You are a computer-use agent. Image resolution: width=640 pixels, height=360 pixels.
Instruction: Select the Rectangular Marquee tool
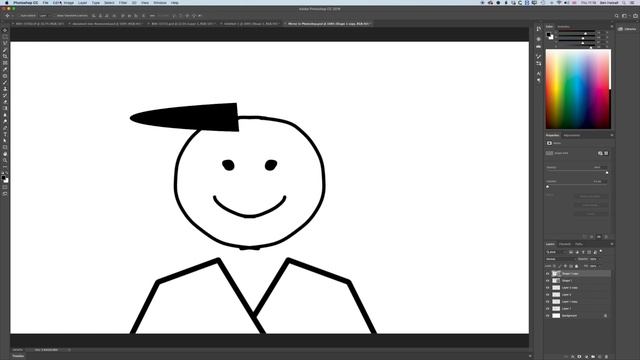coord(5,37)
